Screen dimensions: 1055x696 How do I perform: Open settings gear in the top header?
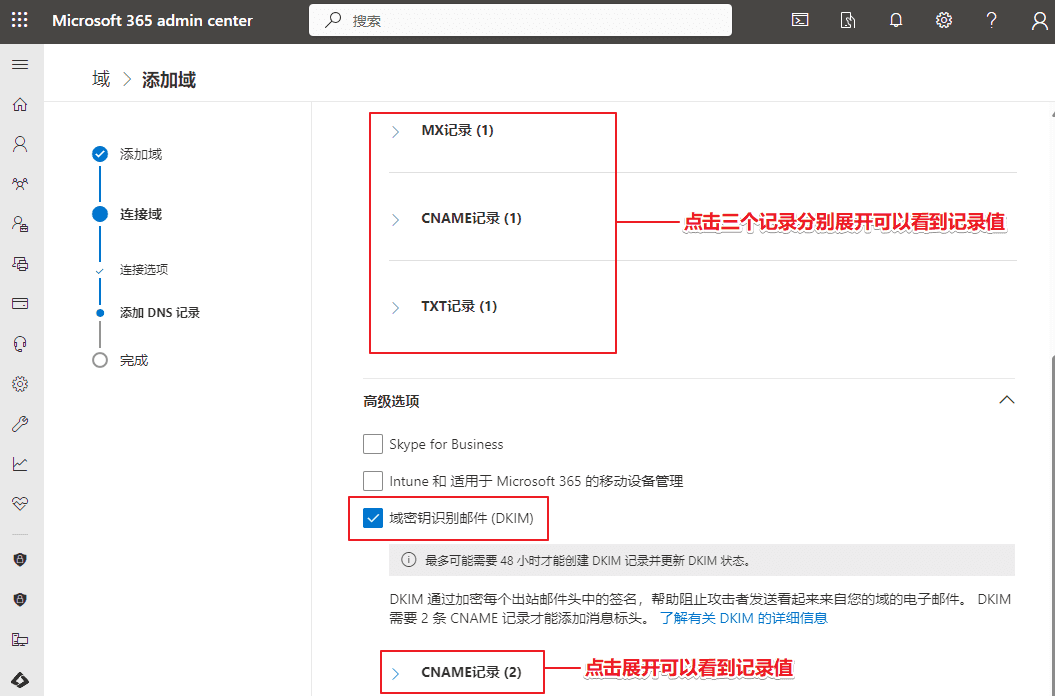click(944, 20)
